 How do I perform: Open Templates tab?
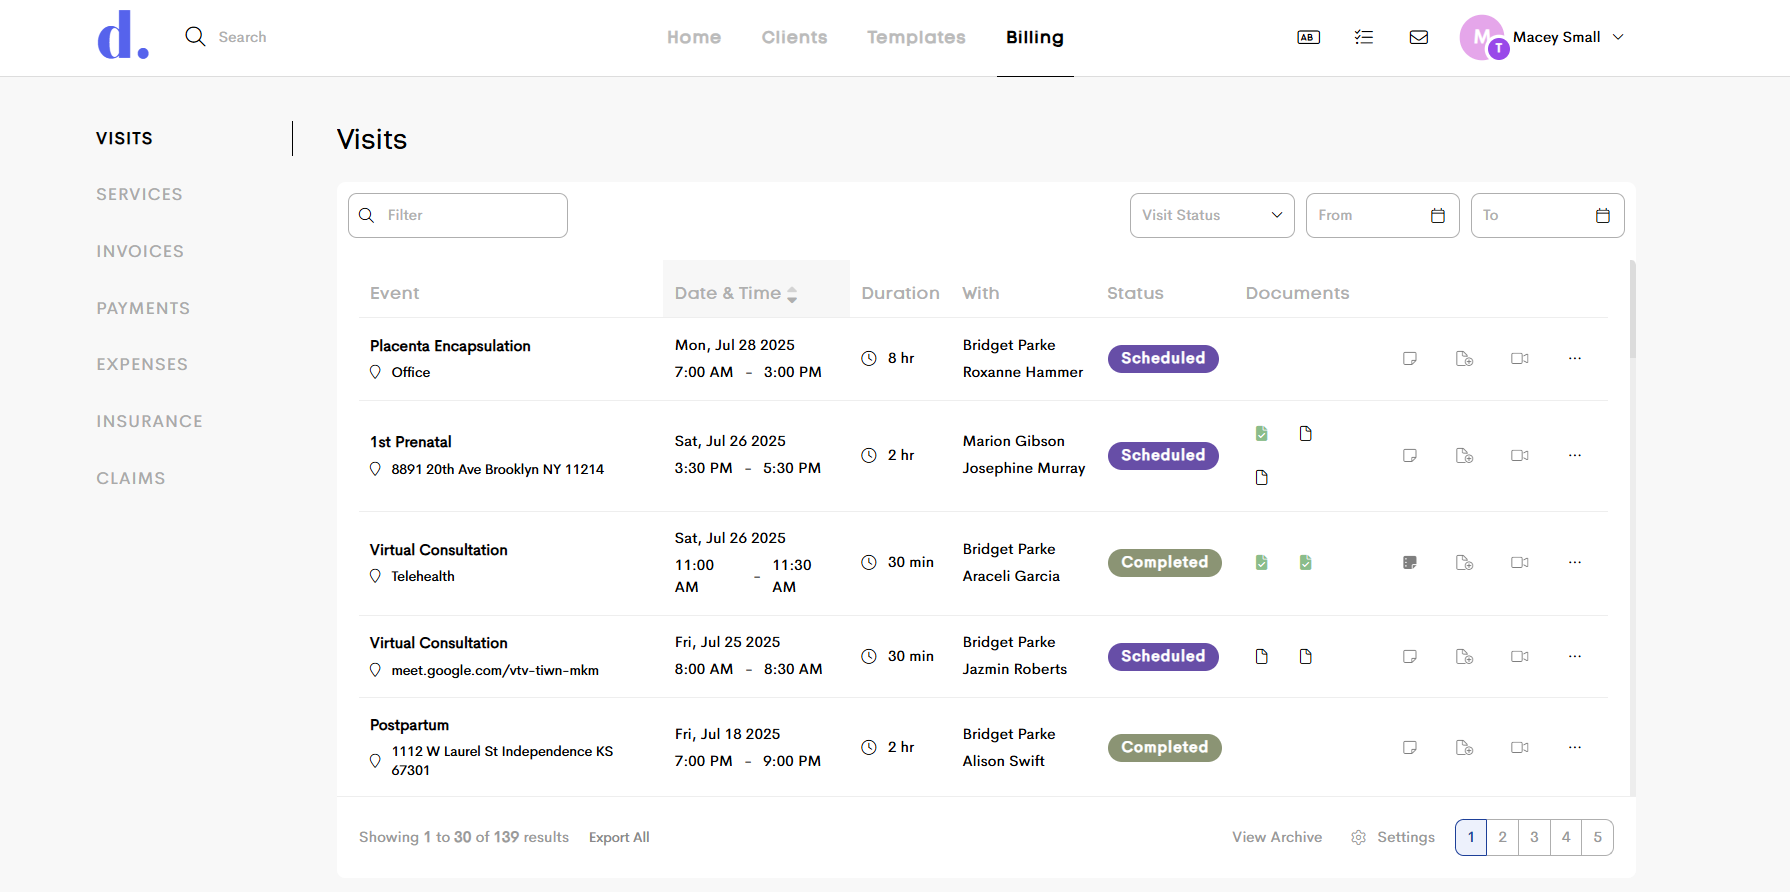pyautogui.click(x=916, y=37)
